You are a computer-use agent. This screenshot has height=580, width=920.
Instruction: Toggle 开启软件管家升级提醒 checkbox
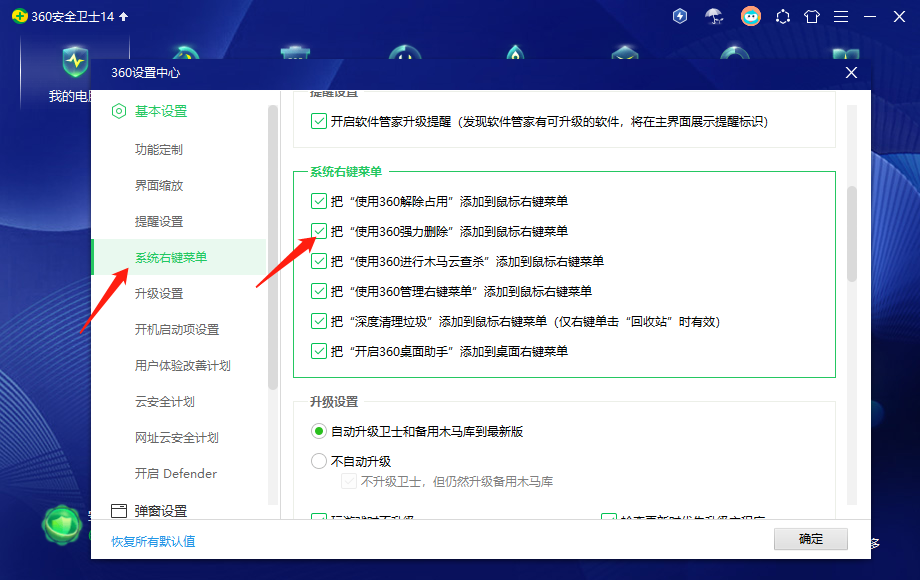[x=319, y=121]
